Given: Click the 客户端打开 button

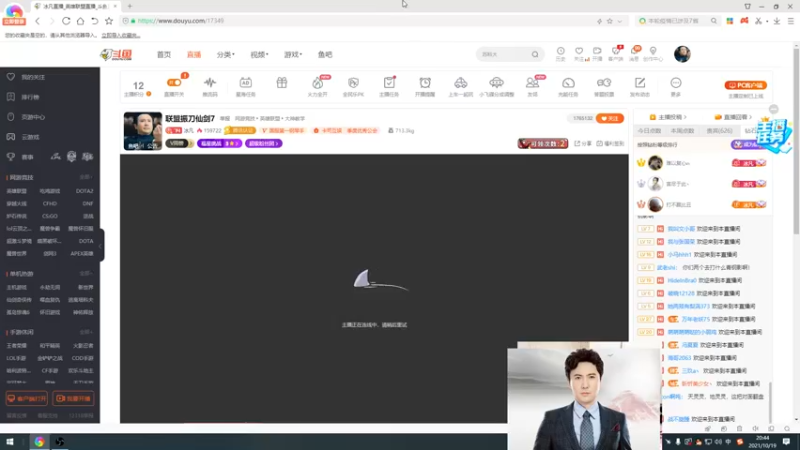Looking at the screenshot, I should coord(27,398).
